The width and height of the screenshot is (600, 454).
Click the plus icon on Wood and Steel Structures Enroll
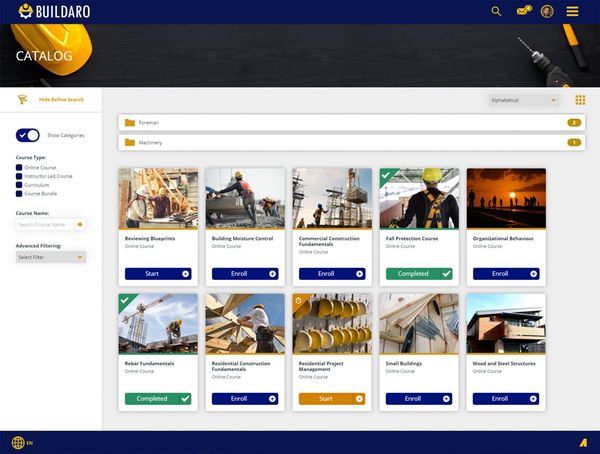(x=533, y=399)
